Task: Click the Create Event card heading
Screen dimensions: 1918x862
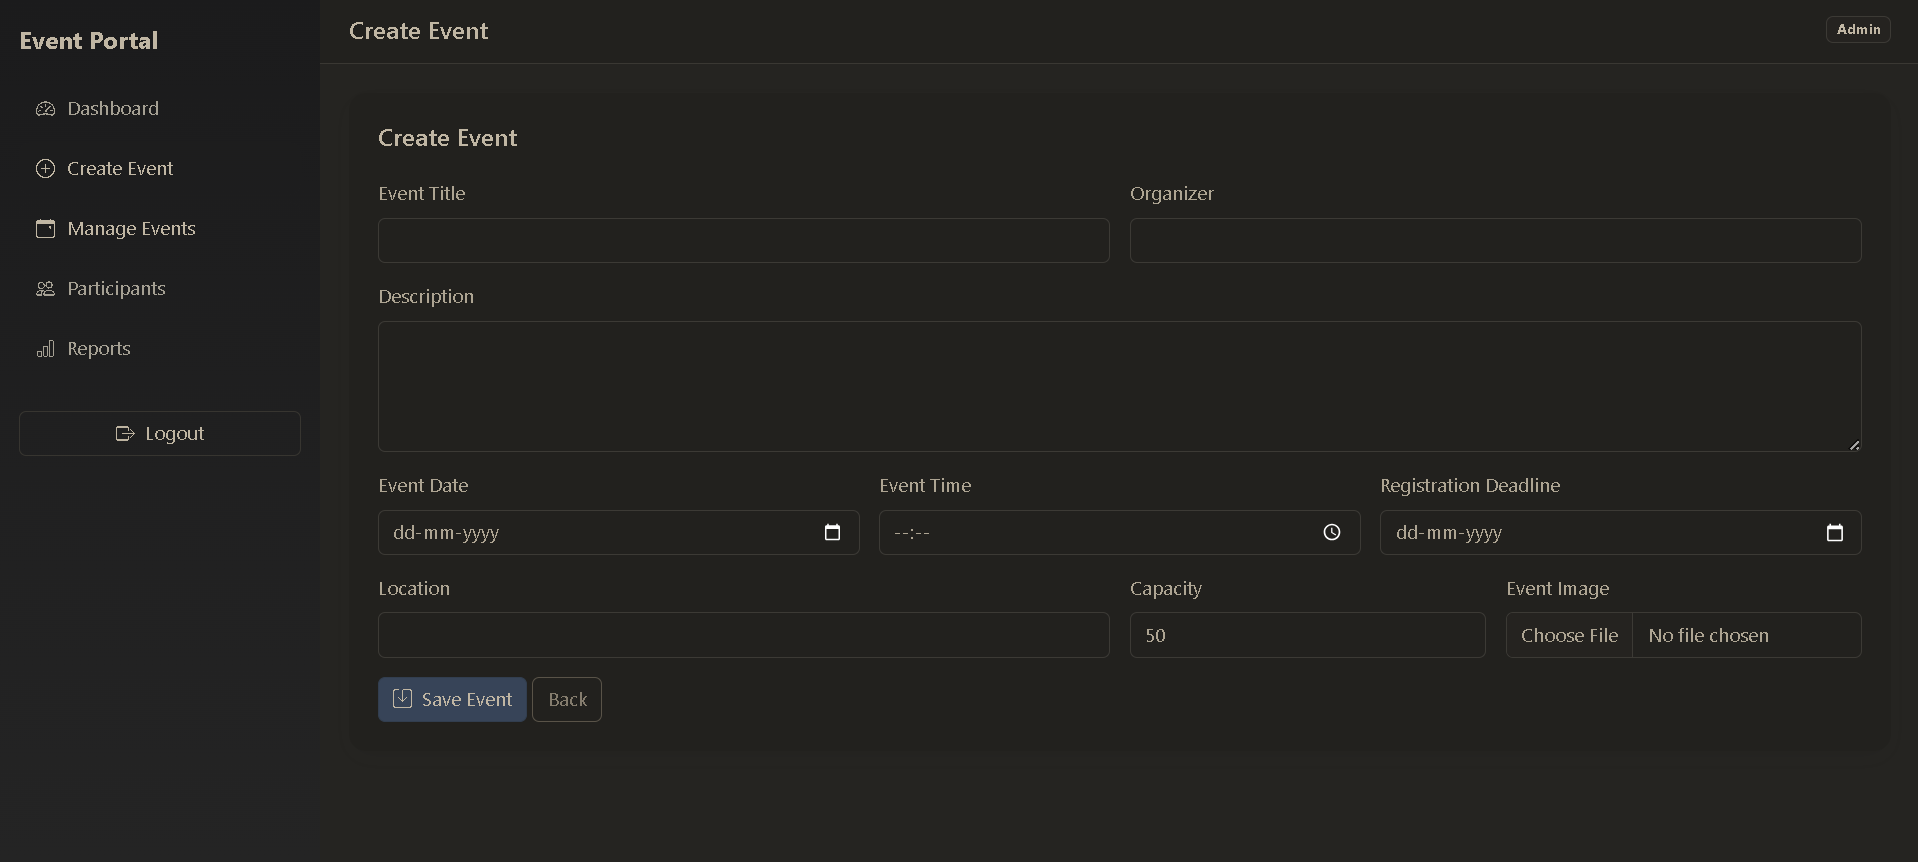Action: [x=448, y=138]
